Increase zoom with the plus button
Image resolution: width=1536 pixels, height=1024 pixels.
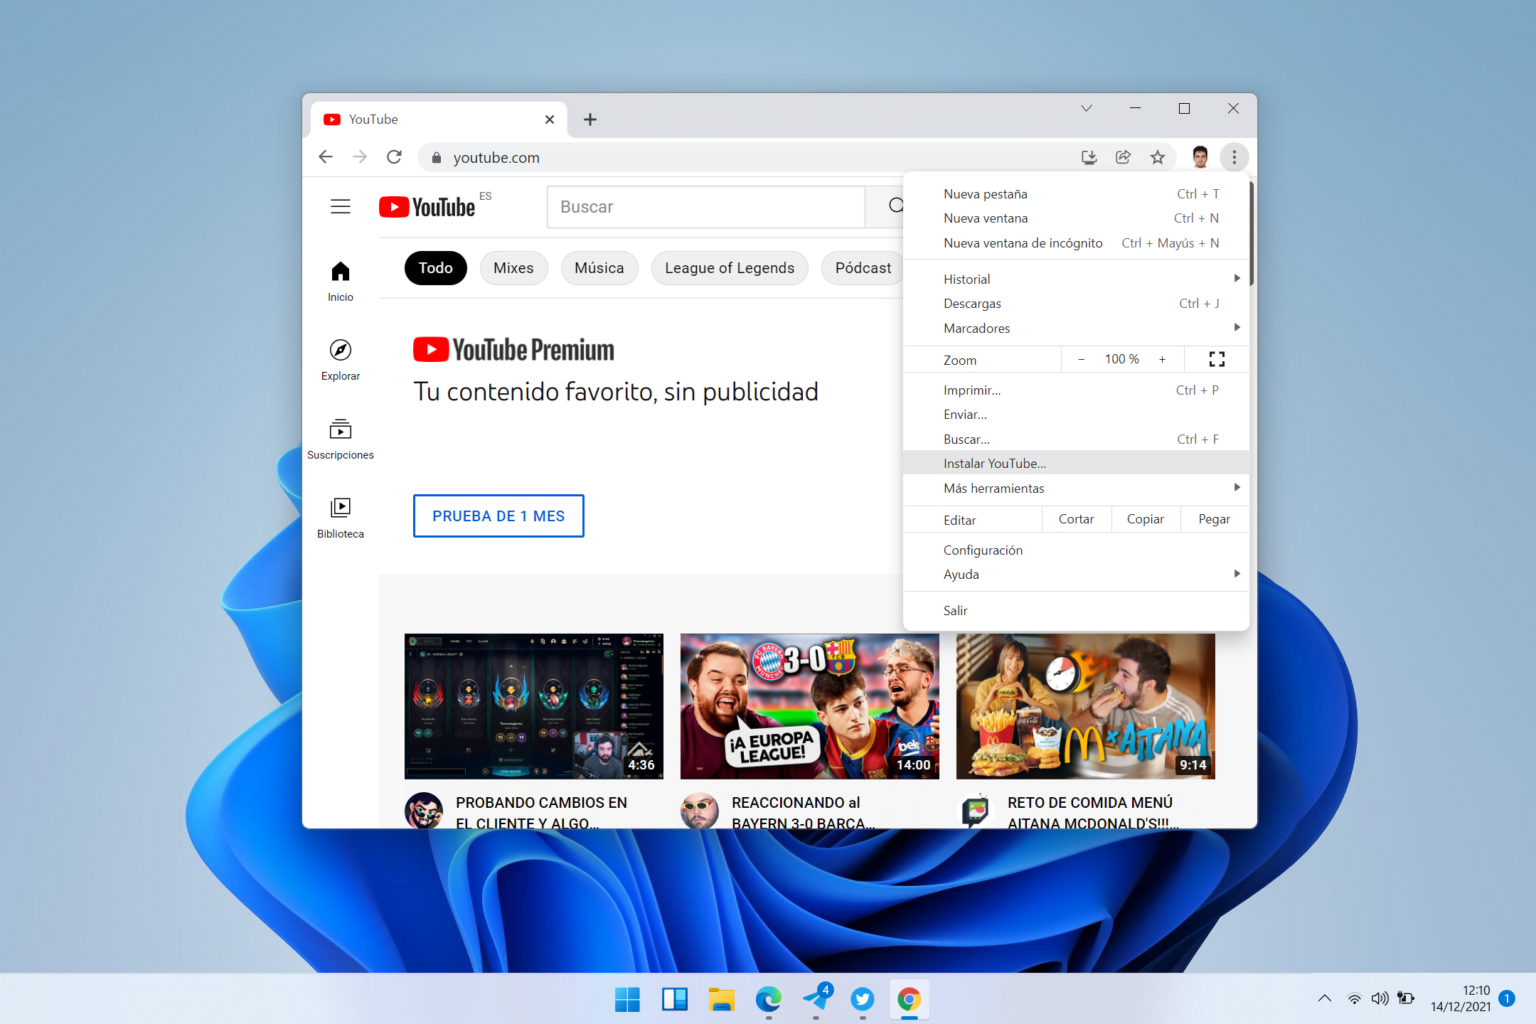(x=1162, y=359)
